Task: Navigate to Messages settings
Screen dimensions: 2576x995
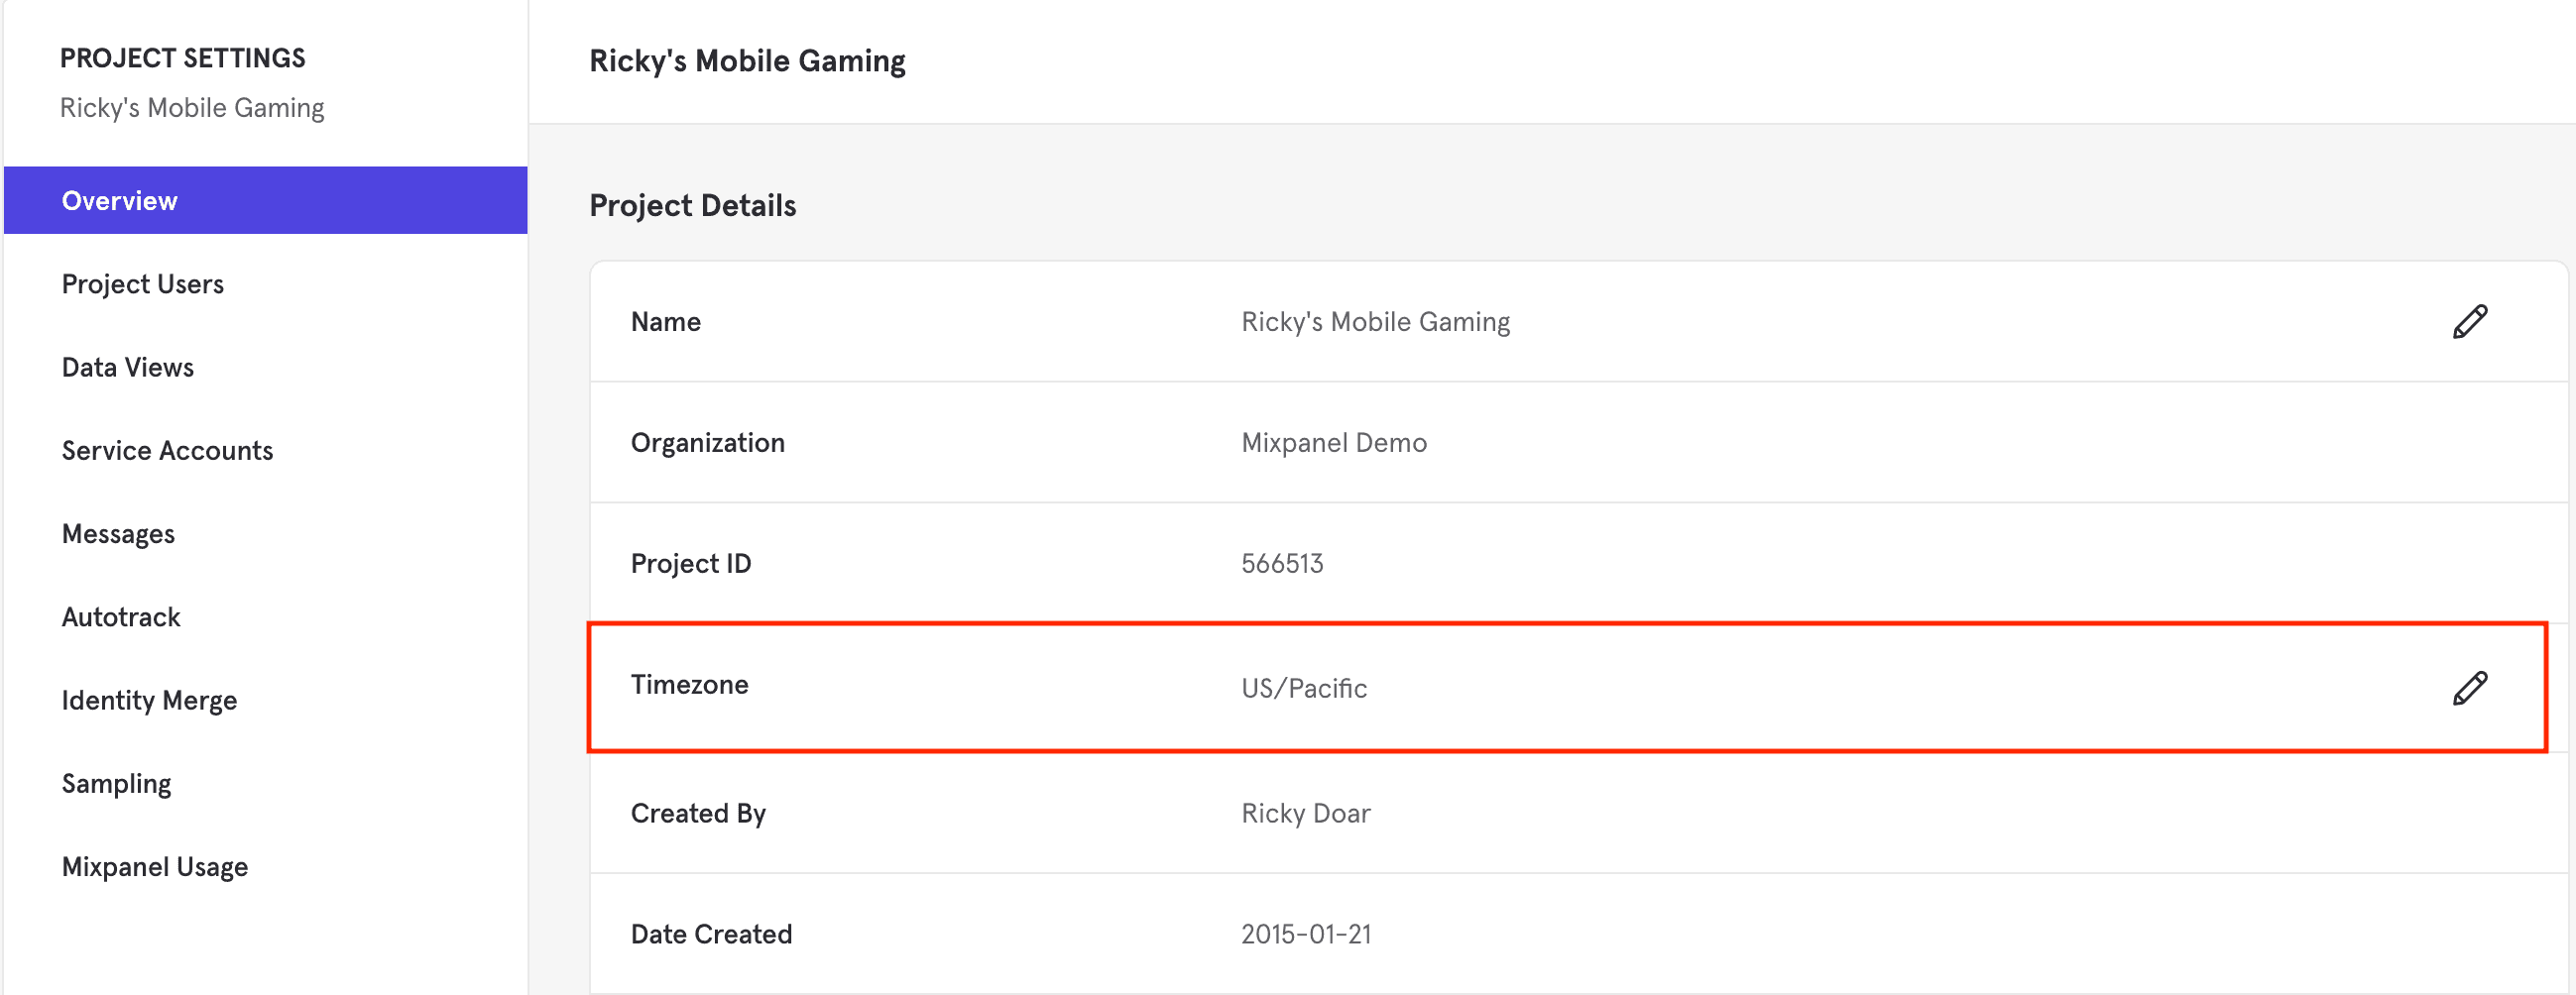Action: pos(118,534)
